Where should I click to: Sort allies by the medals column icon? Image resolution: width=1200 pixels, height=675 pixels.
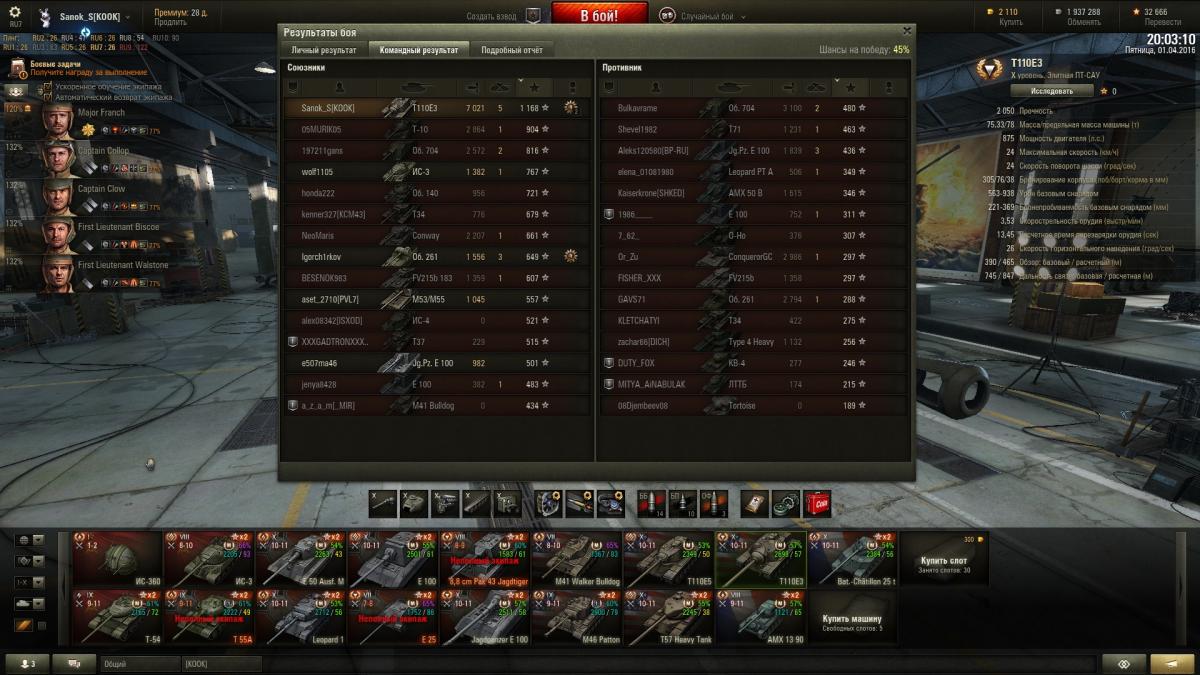[571, 87]
